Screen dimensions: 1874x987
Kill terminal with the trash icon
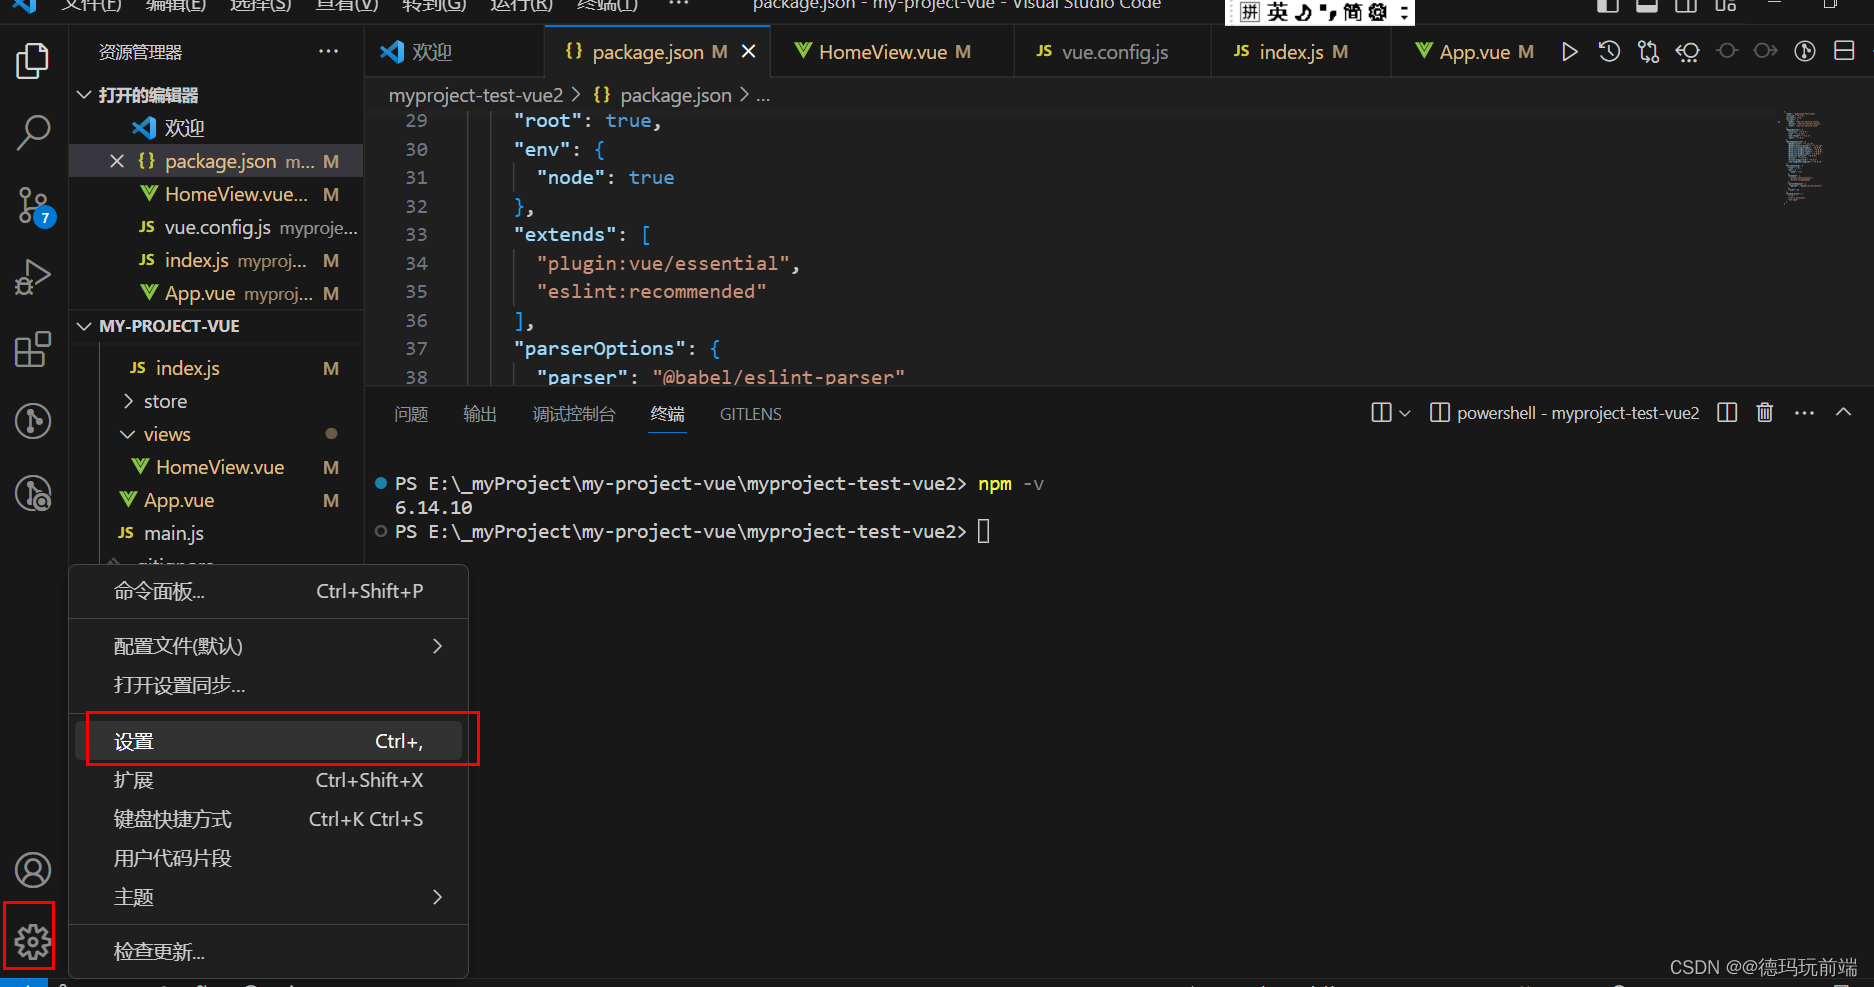click(1765, 412)
